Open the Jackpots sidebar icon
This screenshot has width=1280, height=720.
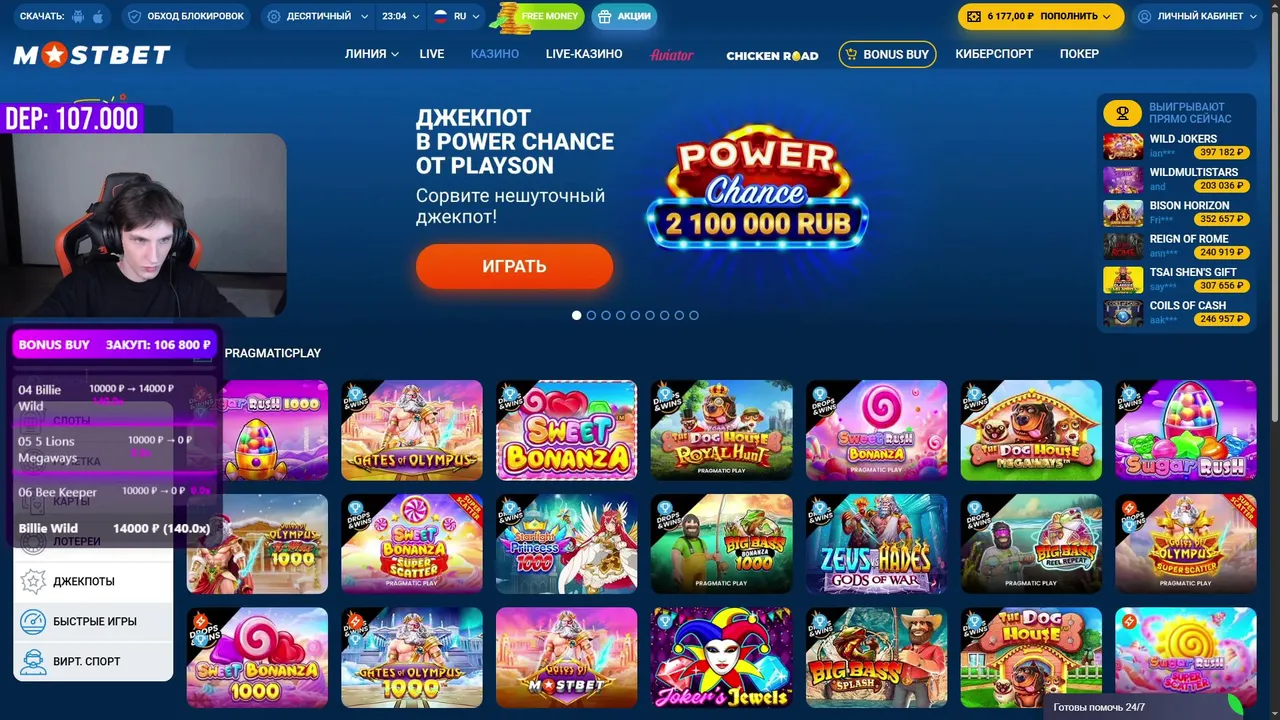[x=34, y=582]
